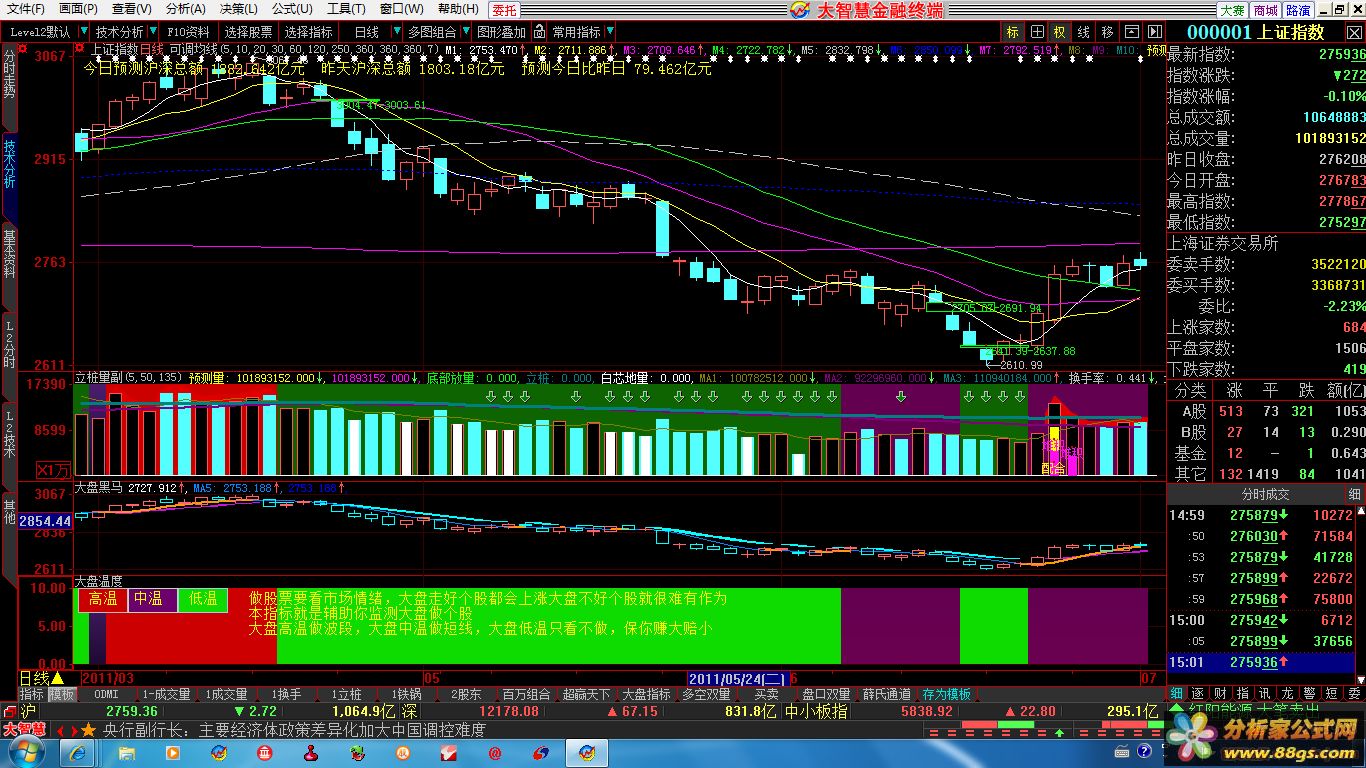Click the F10资料 toolbar button
1366x768 pixels.
(x=189, y=32)
